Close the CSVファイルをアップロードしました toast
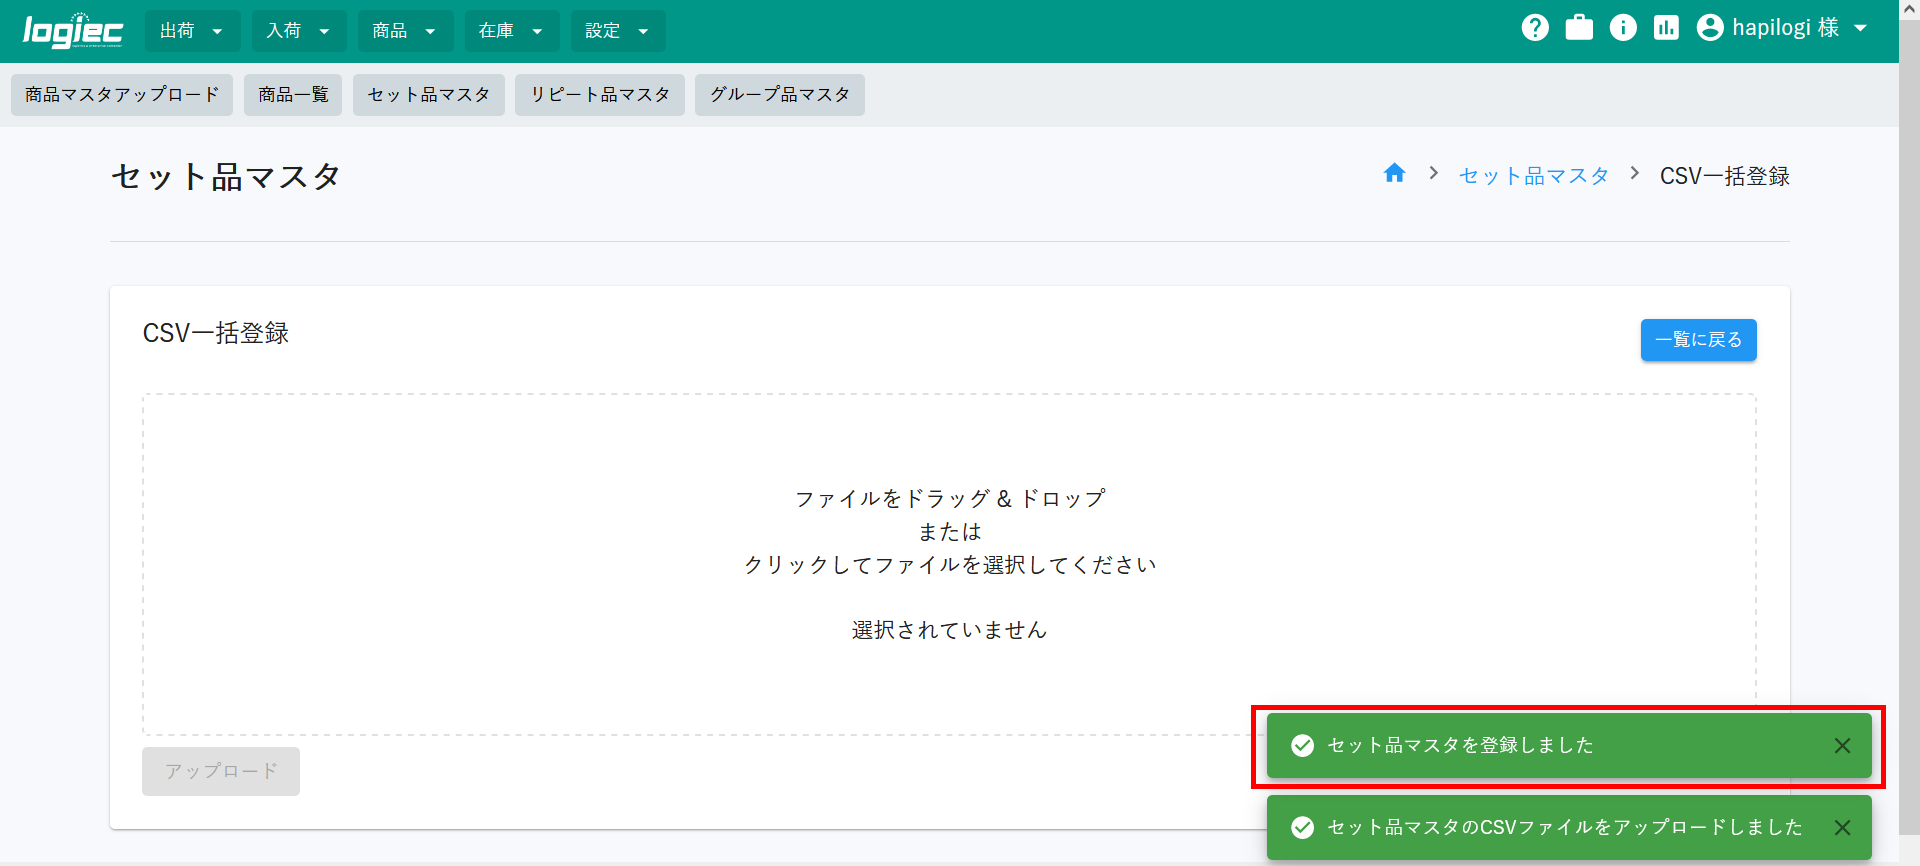 1842,828
